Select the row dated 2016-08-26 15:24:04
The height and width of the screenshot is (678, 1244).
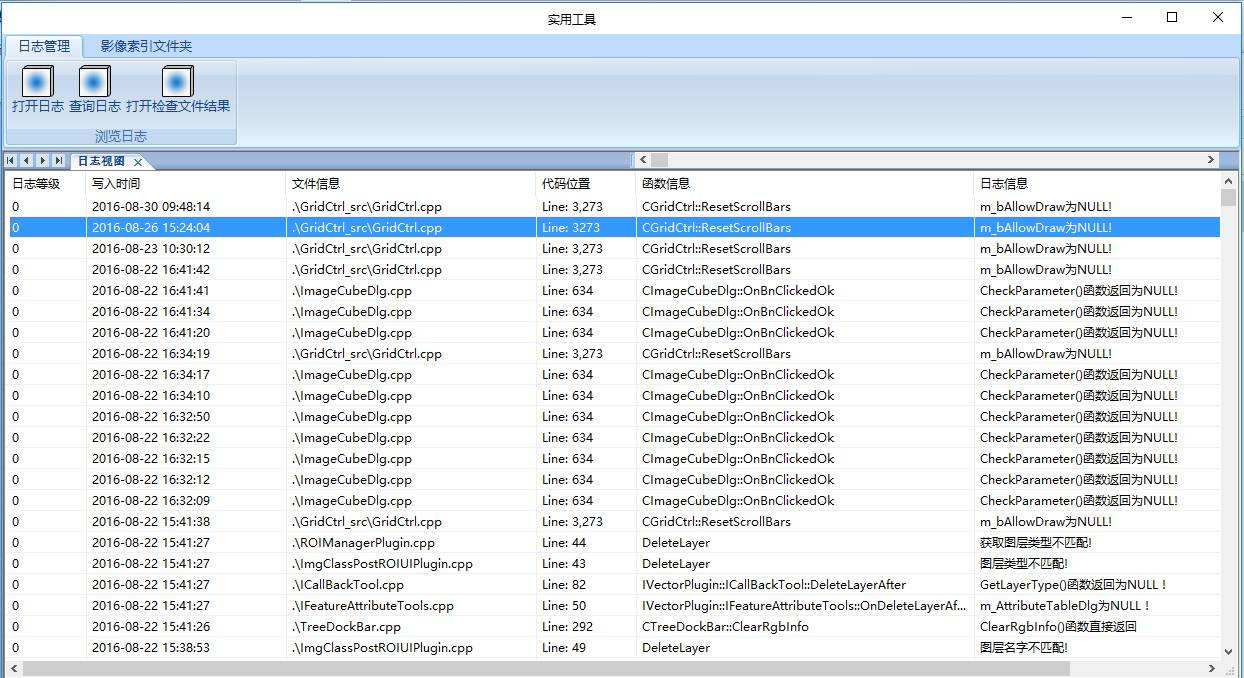(x=615, y=228)
